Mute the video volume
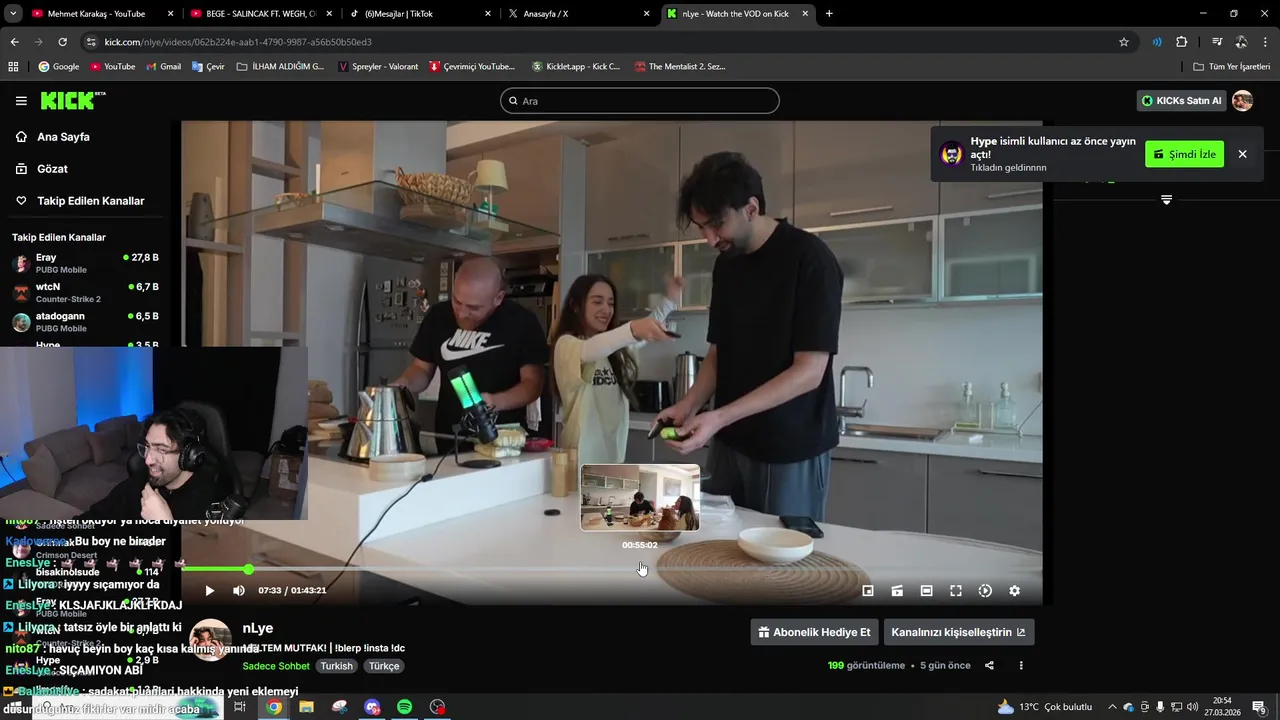Viewport: 1280px width, 720px height. 239,591
